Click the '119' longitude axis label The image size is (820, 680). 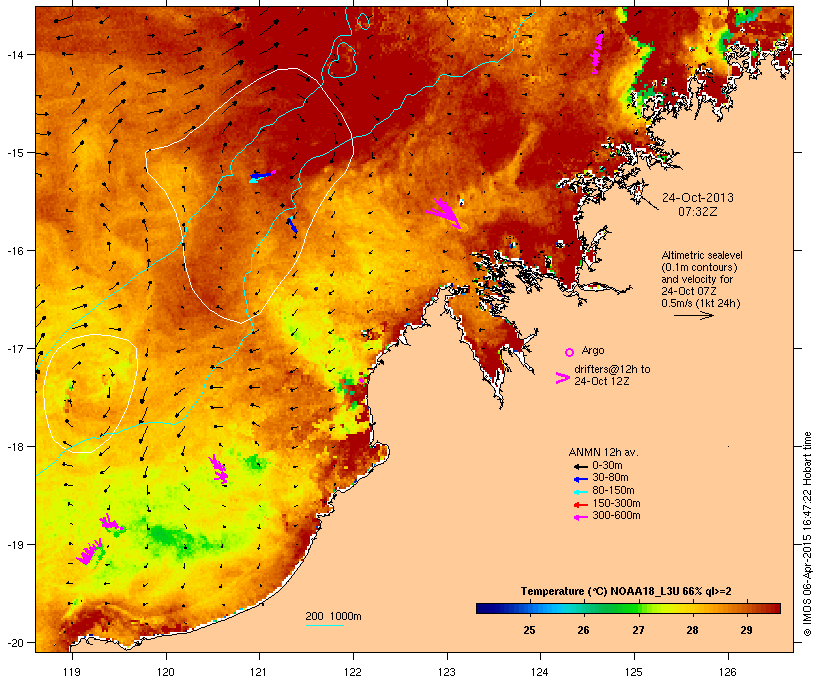[72, 672]
